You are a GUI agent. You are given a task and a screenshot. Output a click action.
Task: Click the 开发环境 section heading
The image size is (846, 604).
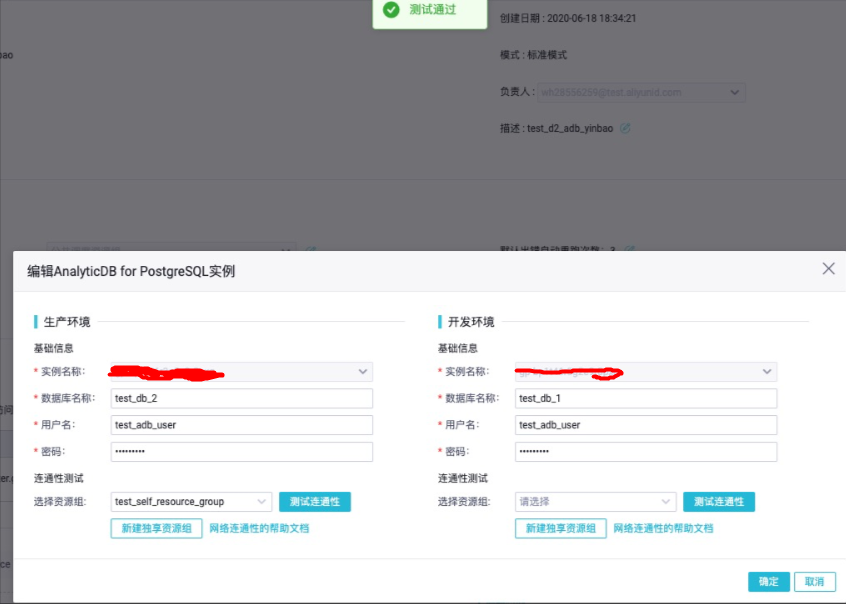tap(471, 322)
